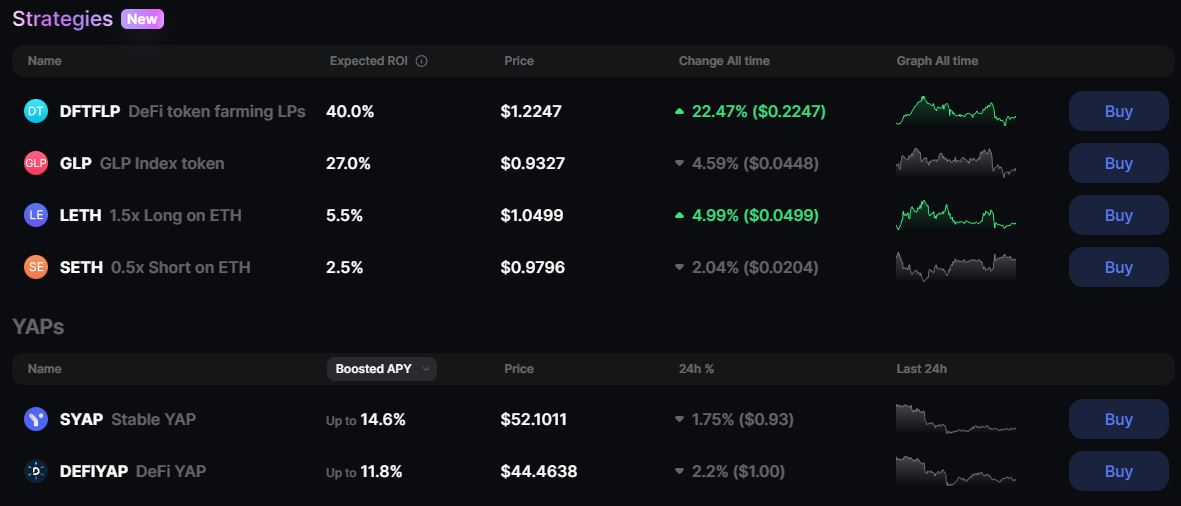Screen dimensions: 1181x506
Task: Click the New badge beside Strategies
Action: (x=142, y=19)
